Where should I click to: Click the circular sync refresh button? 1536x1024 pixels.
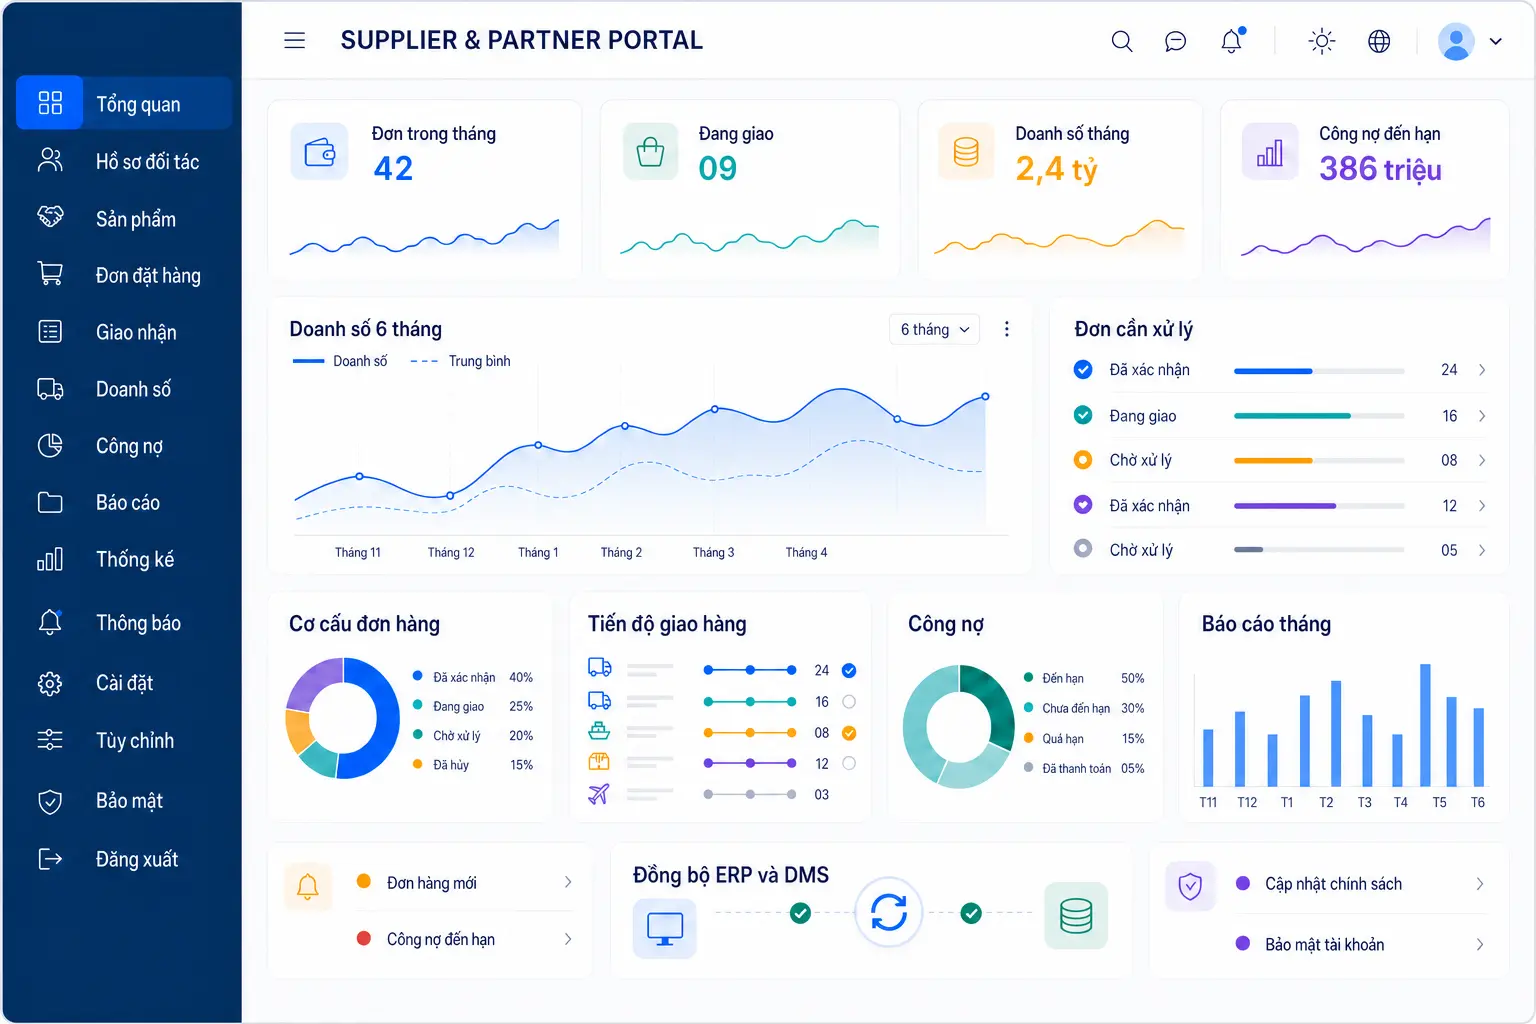(888, 912)
